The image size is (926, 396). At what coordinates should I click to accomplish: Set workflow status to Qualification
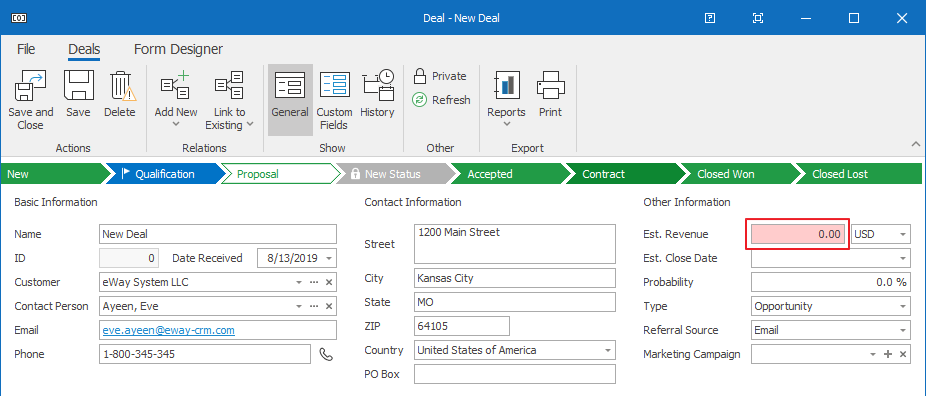click(x=165, y=174)
